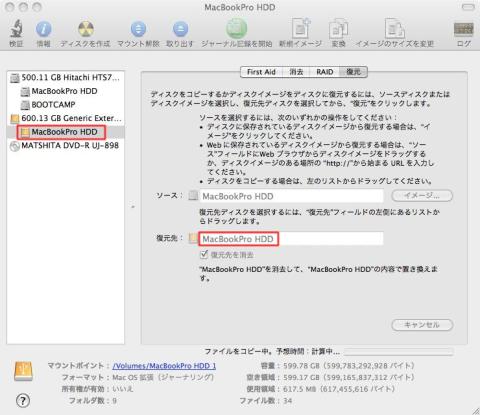The height and width of the screenshot is (415, 480).
Task: Click the Enable Journaling (ジャーナル記録を開始) icon
Action: 237,29
